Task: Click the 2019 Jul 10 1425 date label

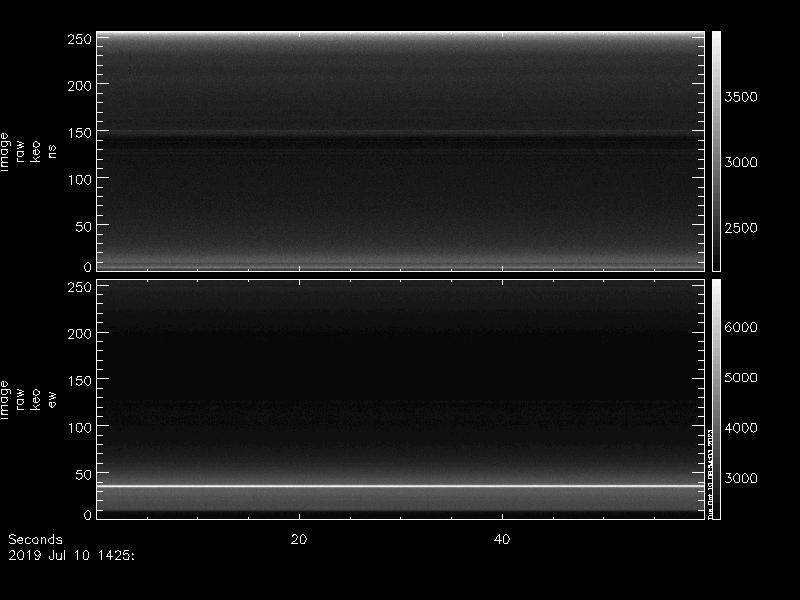Action: 71,555
